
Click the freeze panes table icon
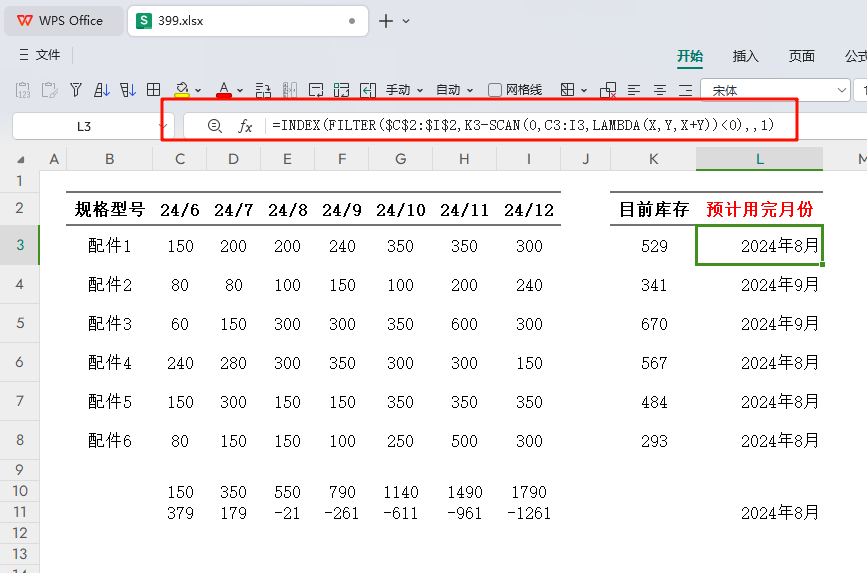567,90
